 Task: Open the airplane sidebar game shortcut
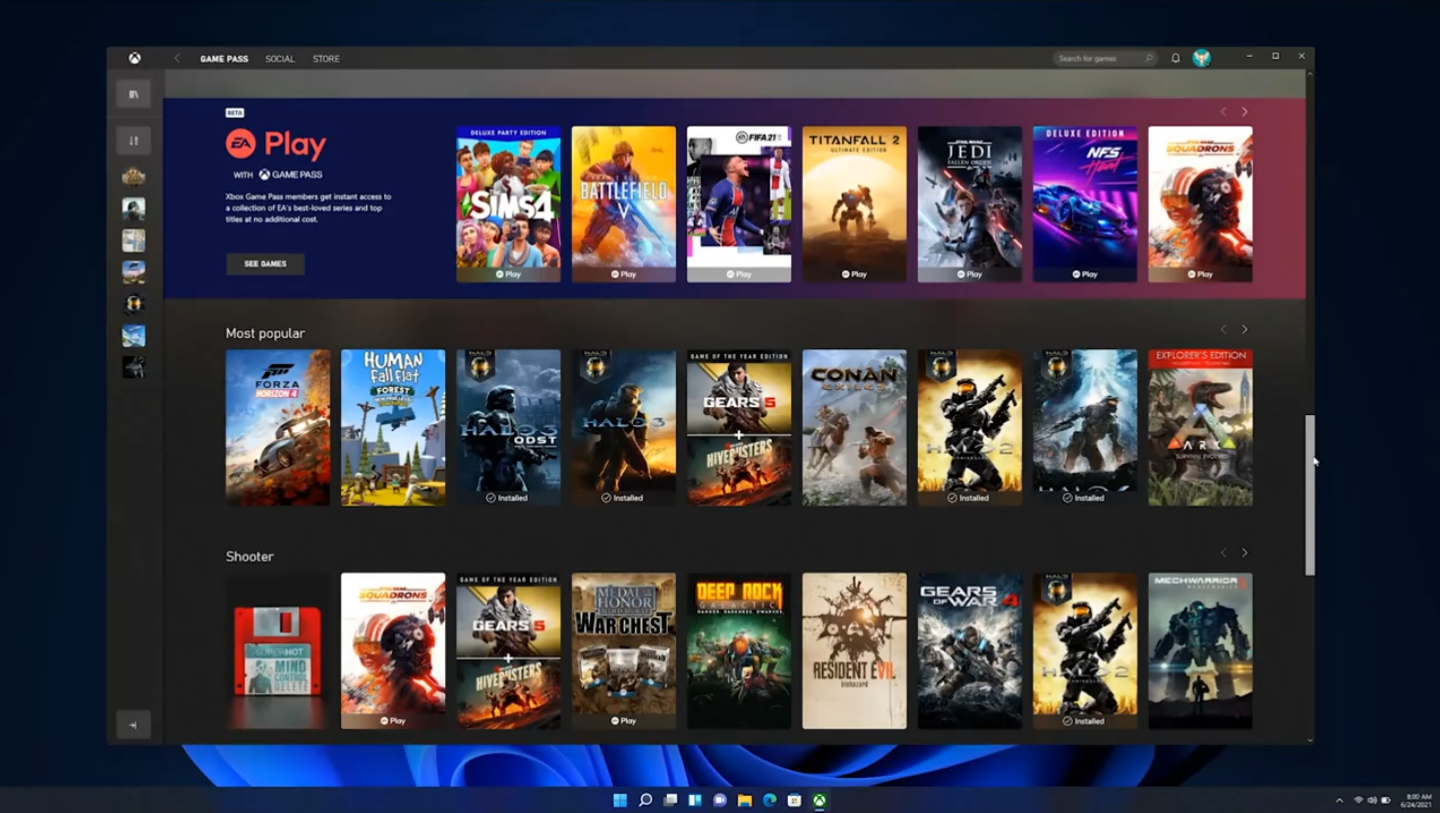click(133, 336)
